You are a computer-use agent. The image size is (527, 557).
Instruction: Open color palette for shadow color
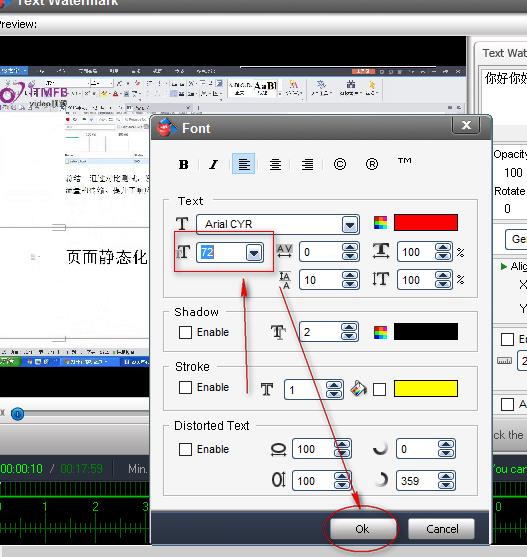pos(380,332)
